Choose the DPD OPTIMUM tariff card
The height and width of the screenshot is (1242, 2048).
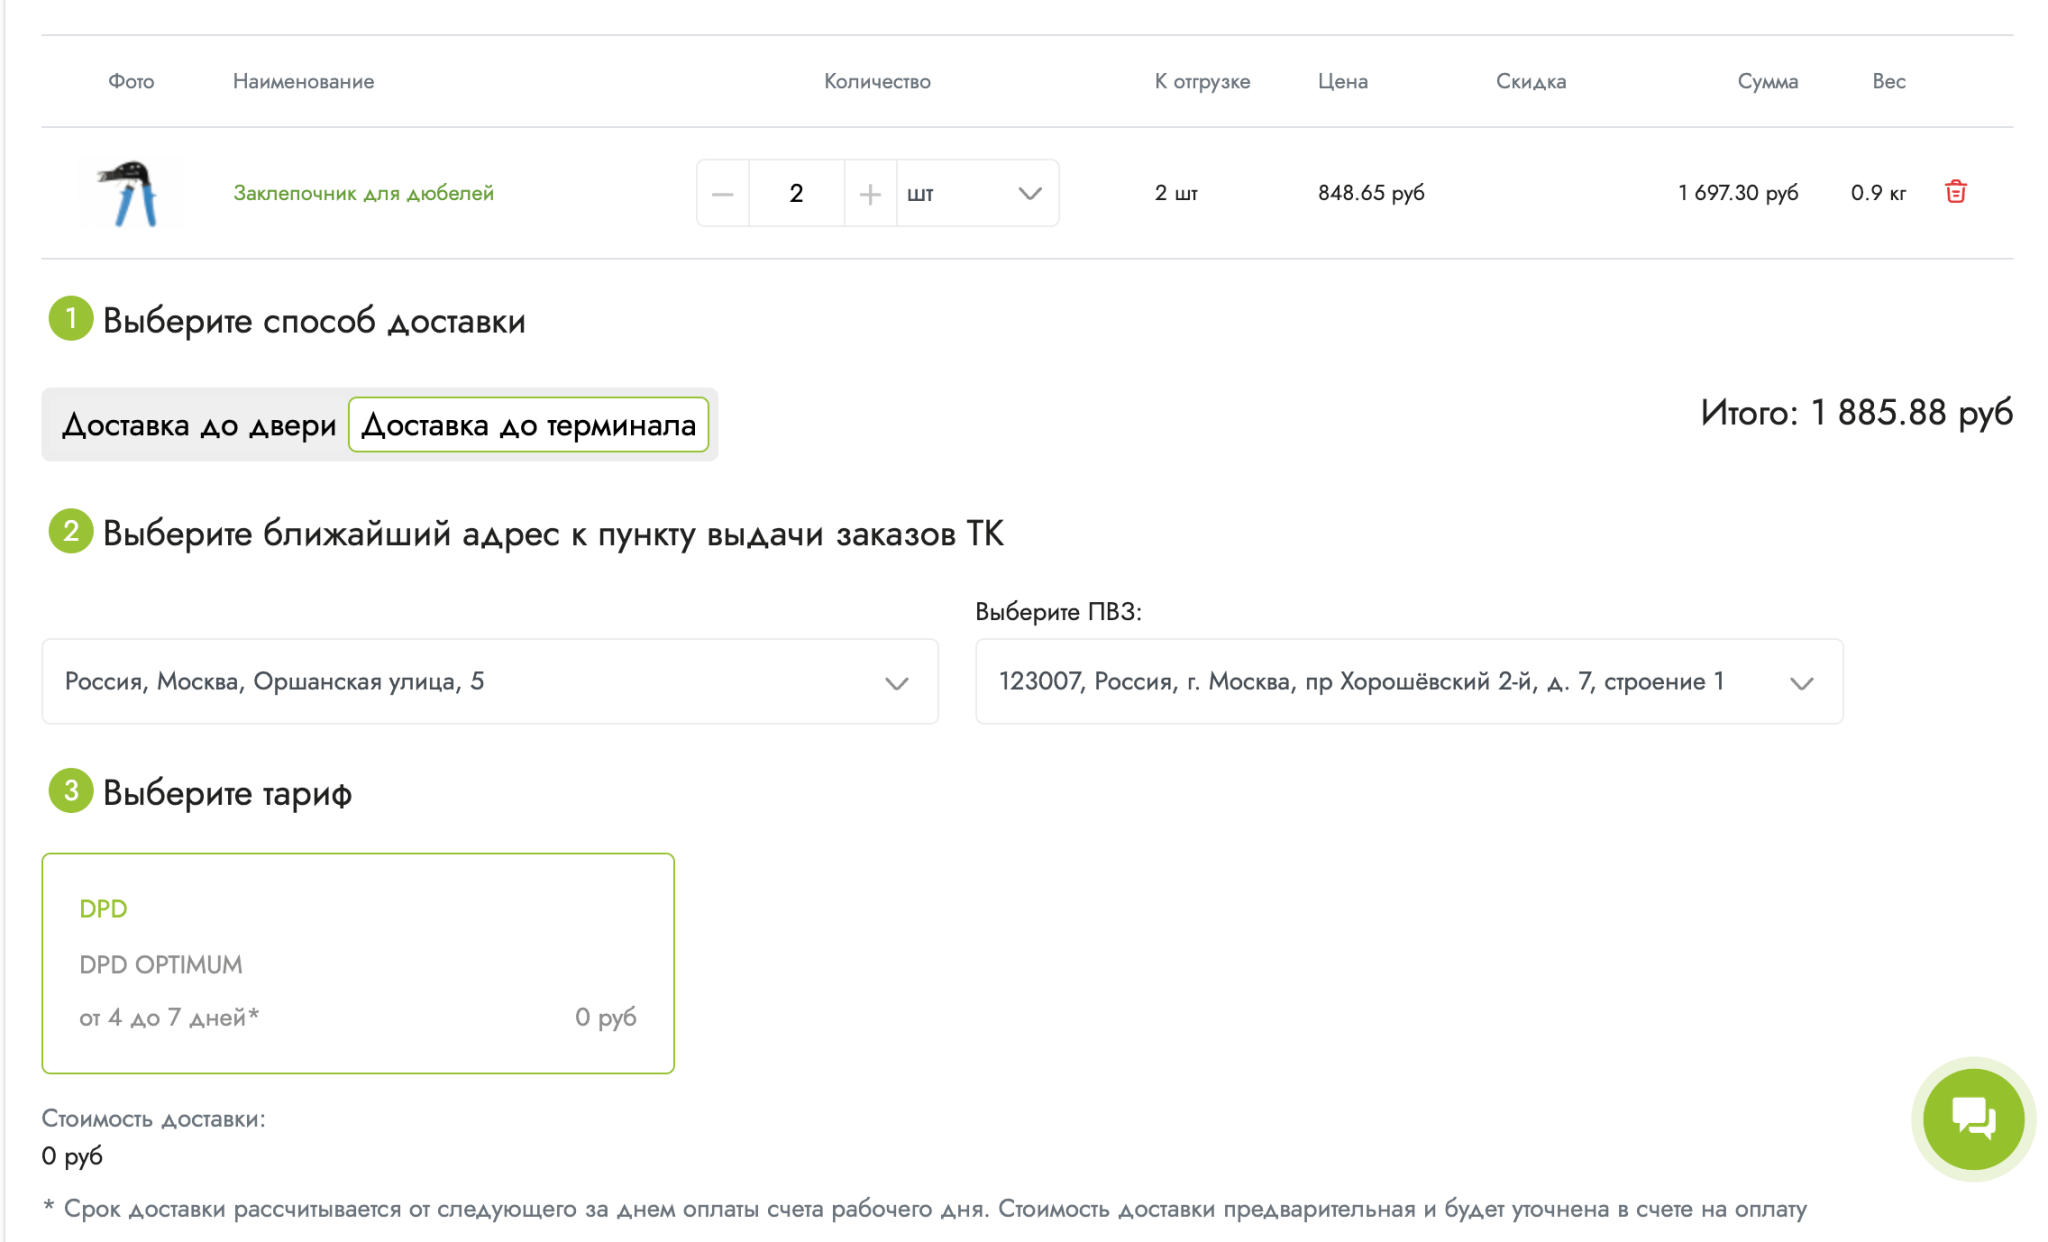358,963
